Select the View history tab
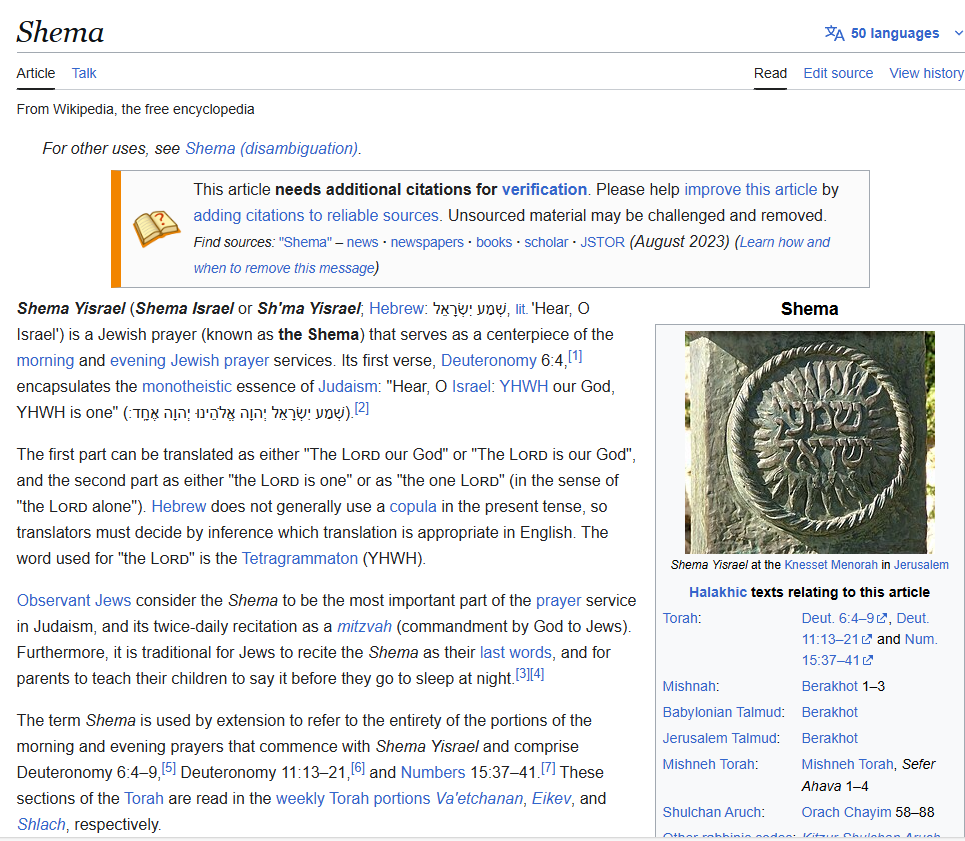The width and height of the screenshot is (965, 841). point(926,73)
